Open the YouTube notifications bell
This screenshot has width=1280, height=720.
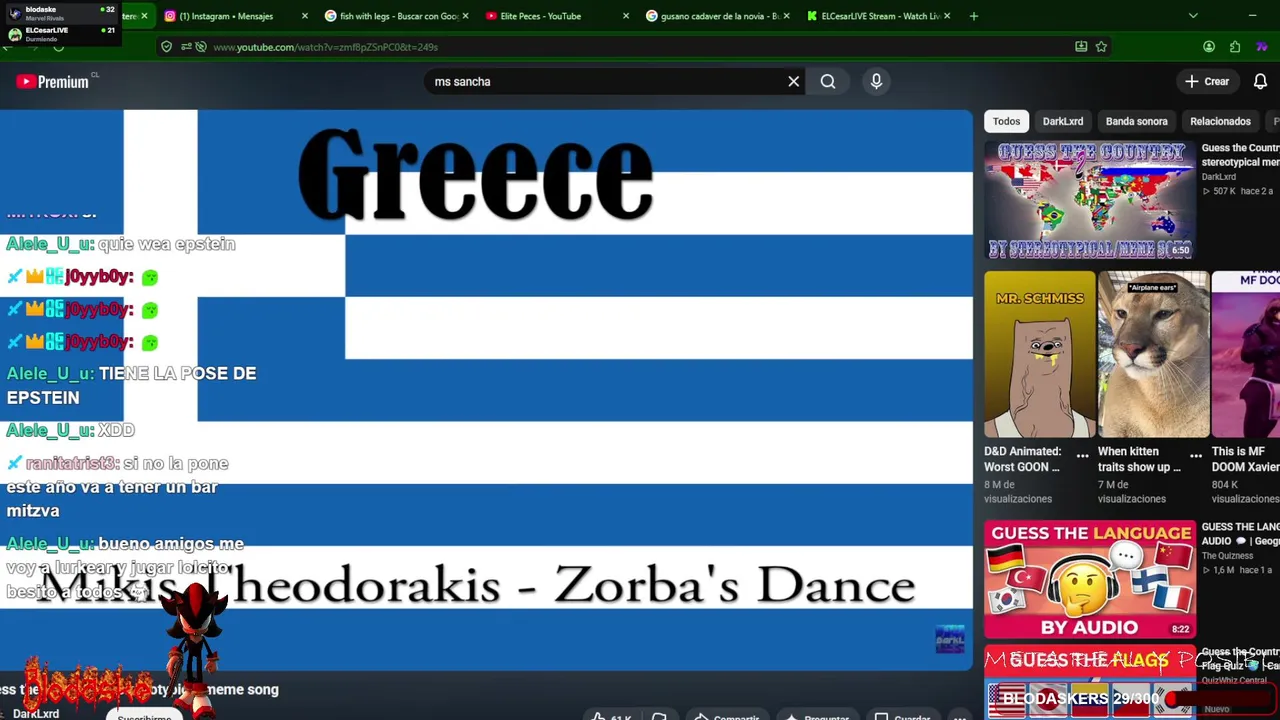point(1260,81)
